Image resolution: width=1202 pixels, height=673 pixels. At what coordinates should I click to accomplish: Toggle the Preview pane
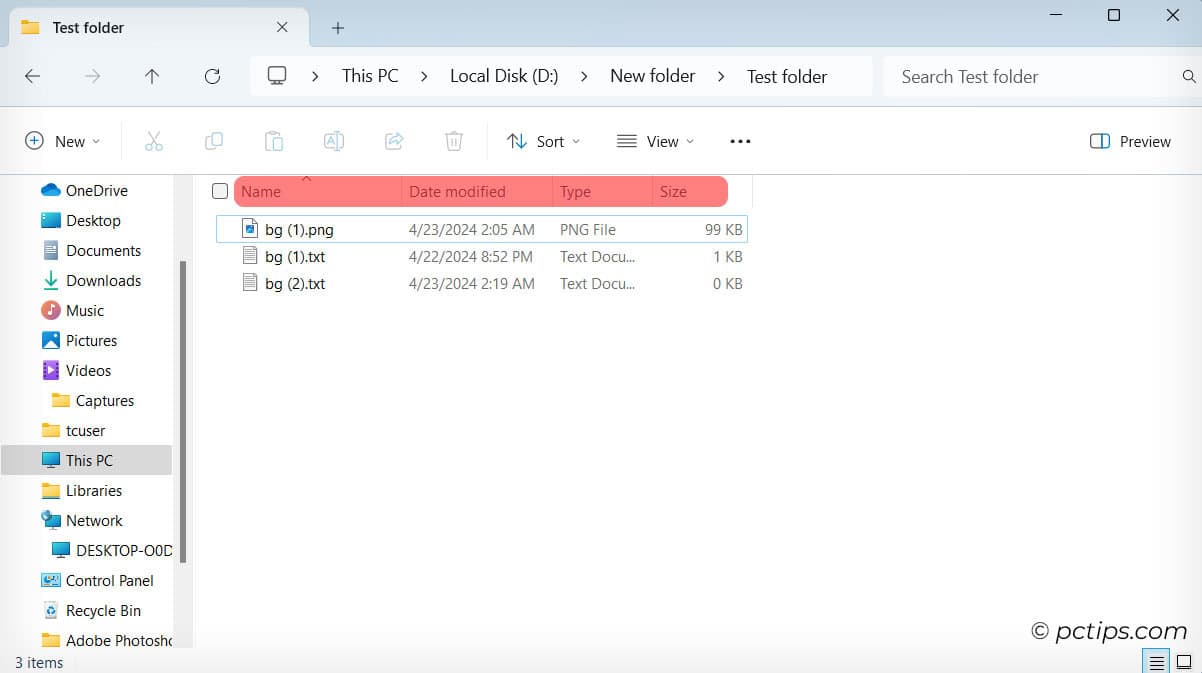click(x=1130, y=141)
